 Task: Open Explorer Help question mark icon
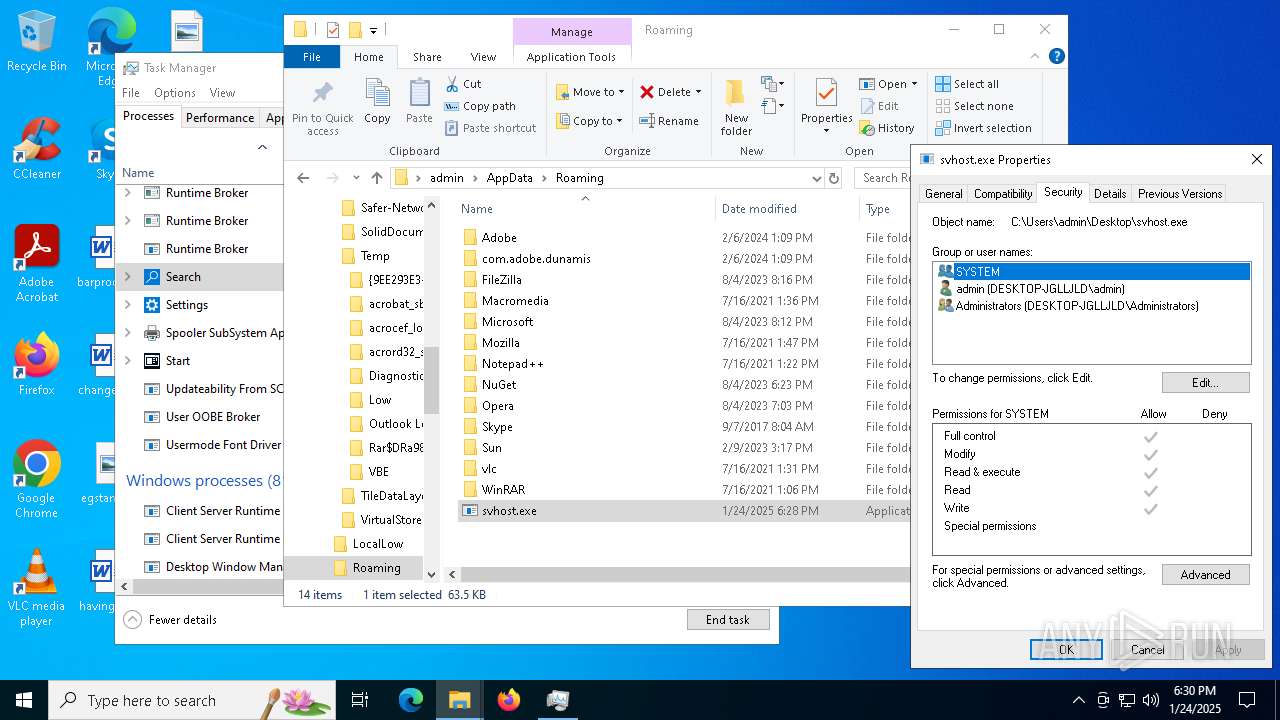tap(1057, 57)
